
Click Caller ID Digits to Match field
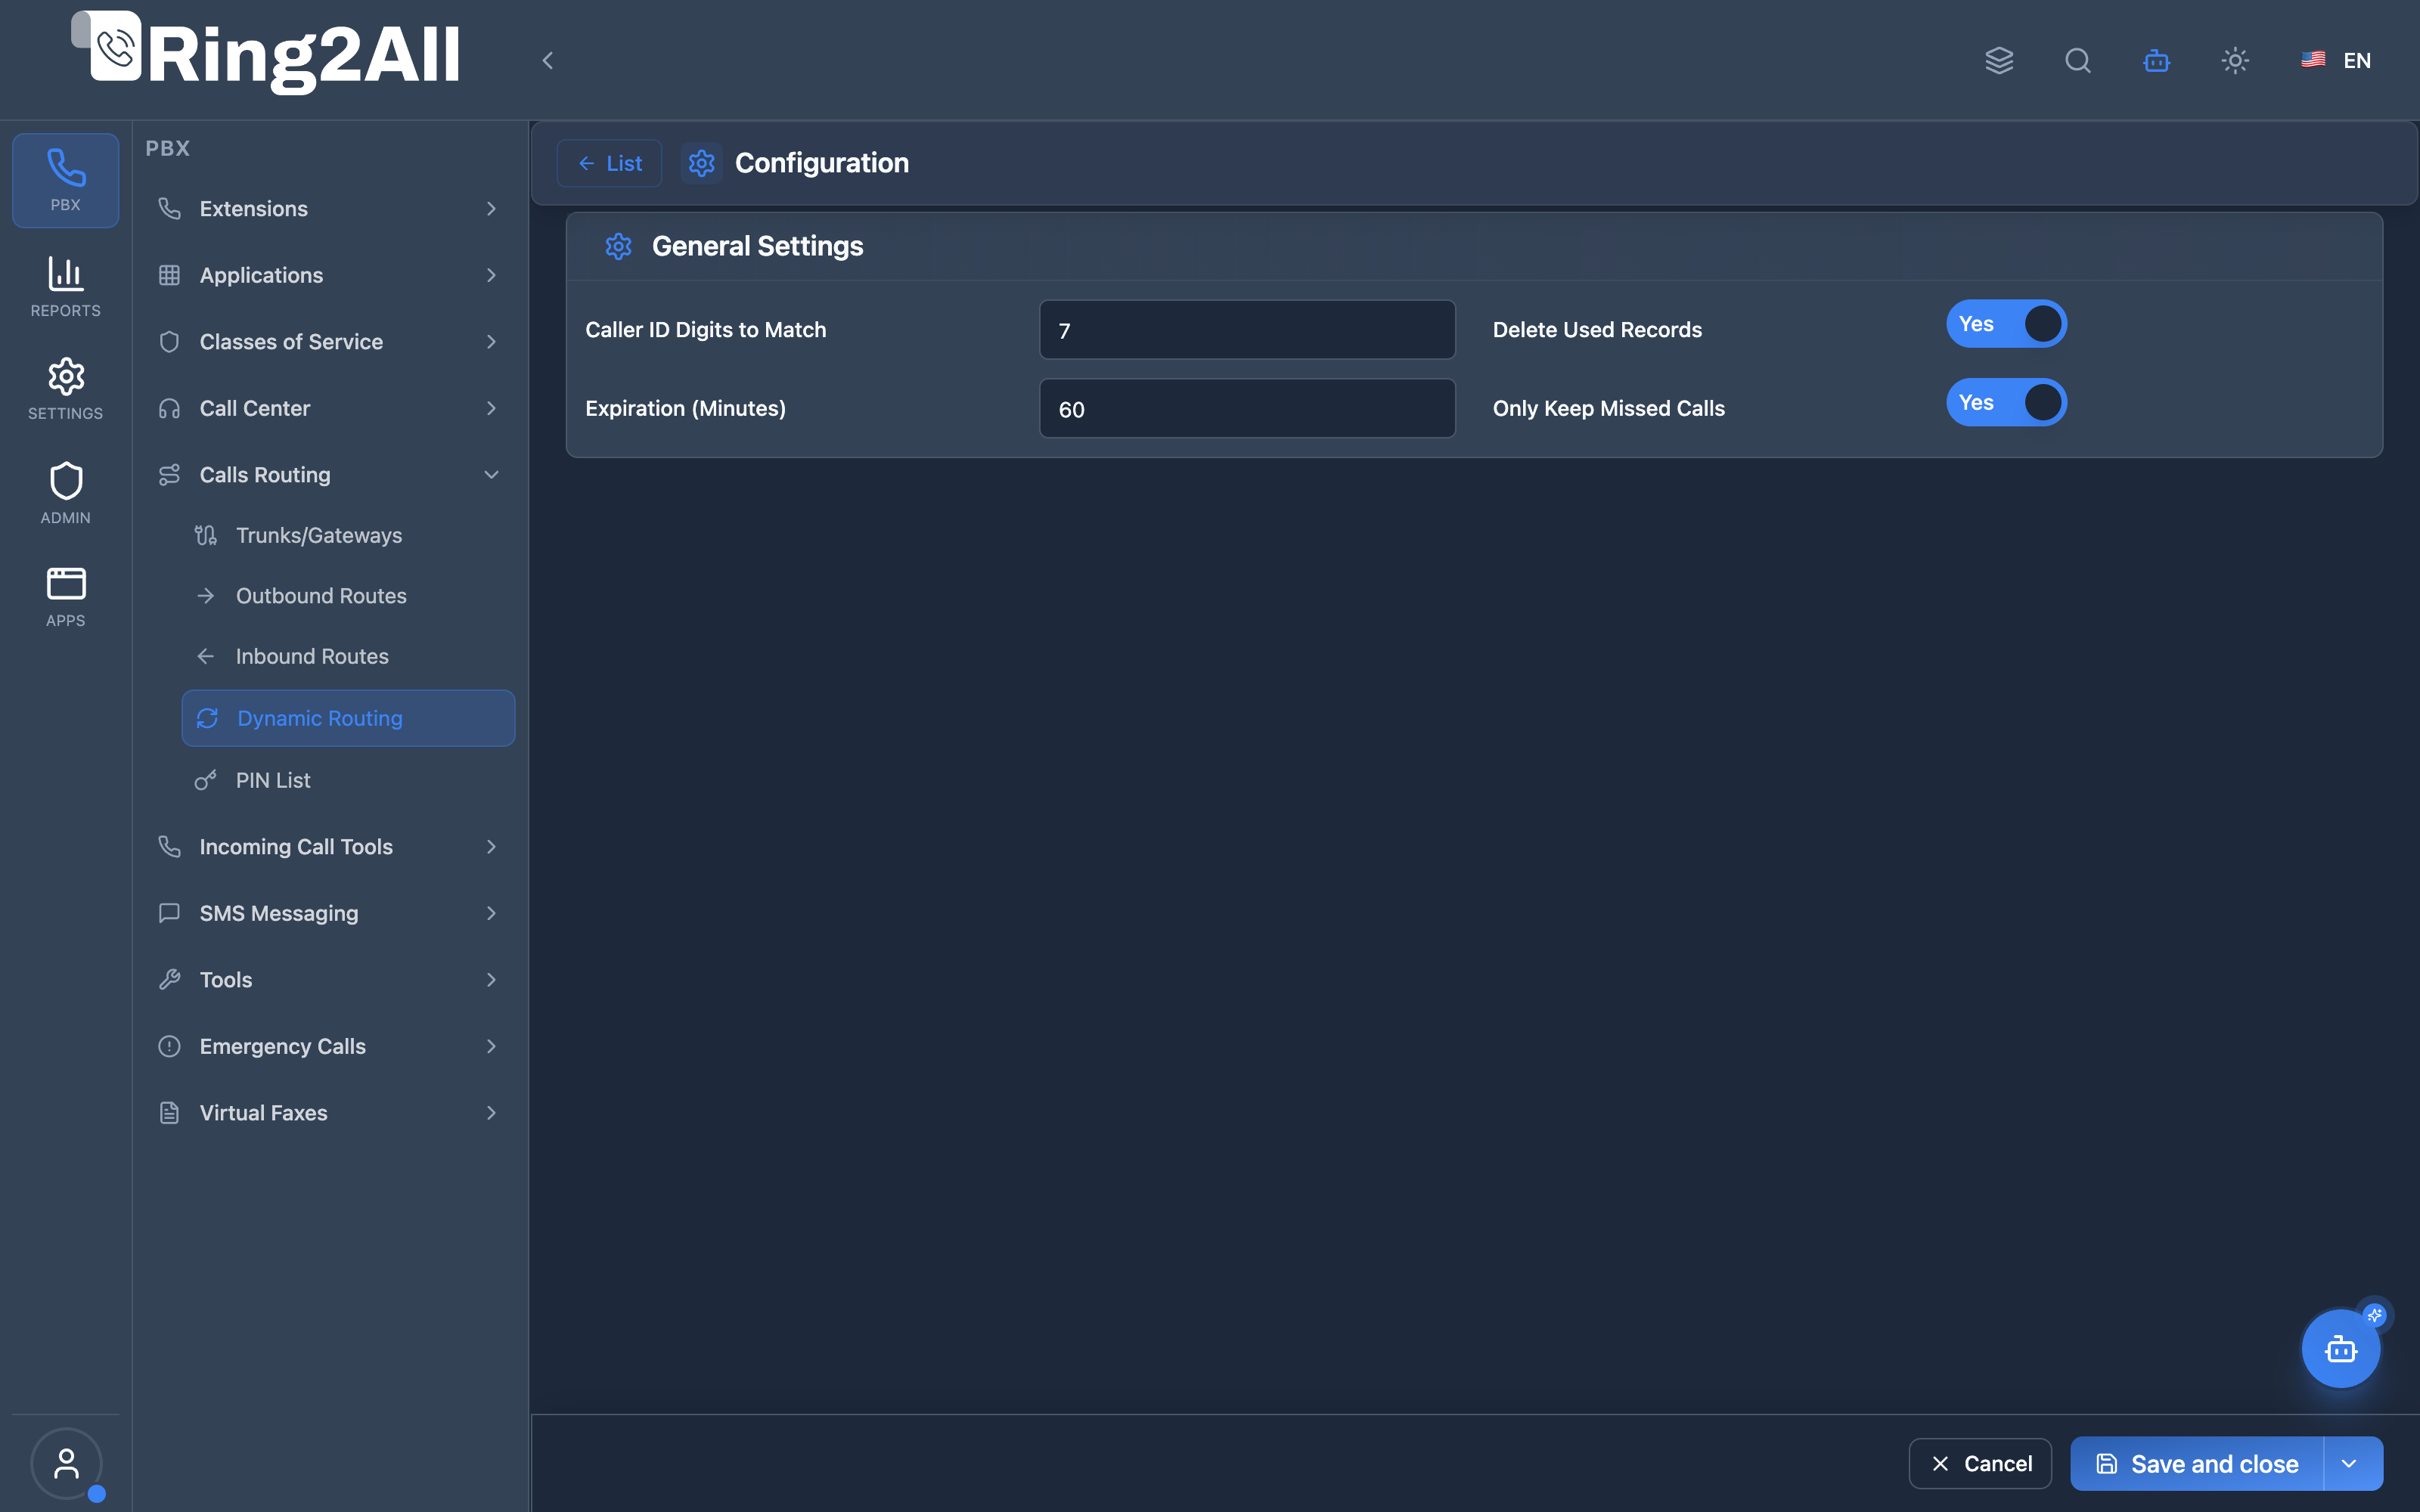click(1247, 330)
